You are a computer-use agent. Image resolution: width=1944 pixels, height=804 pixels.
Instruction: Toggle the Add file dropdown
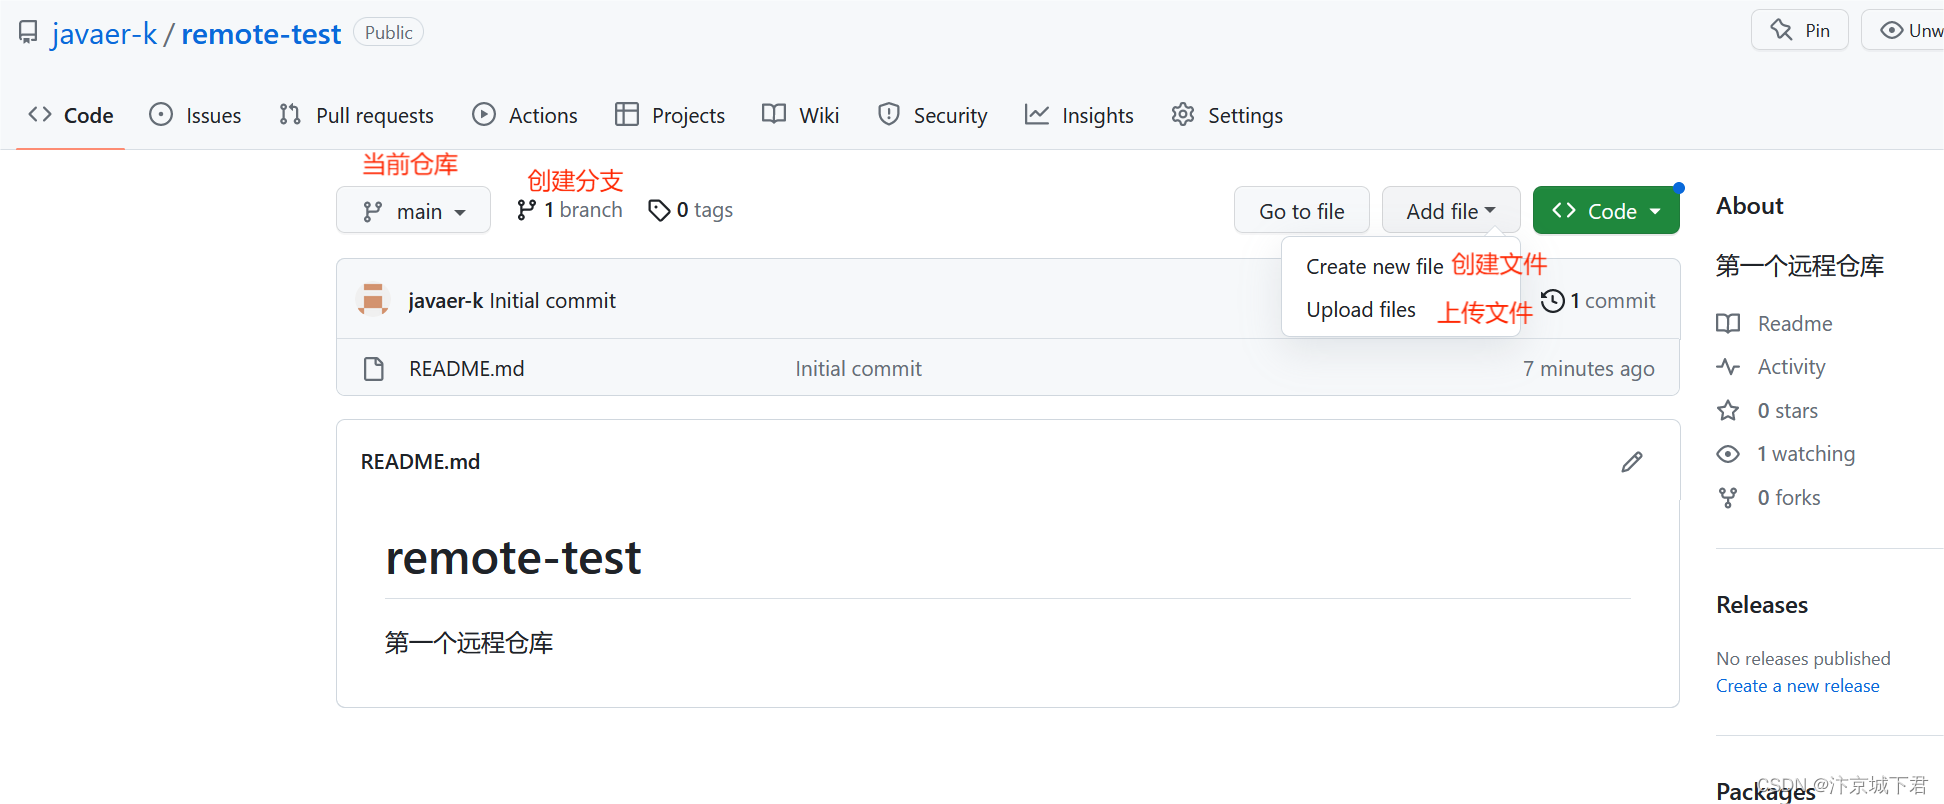coord(1451,211)
